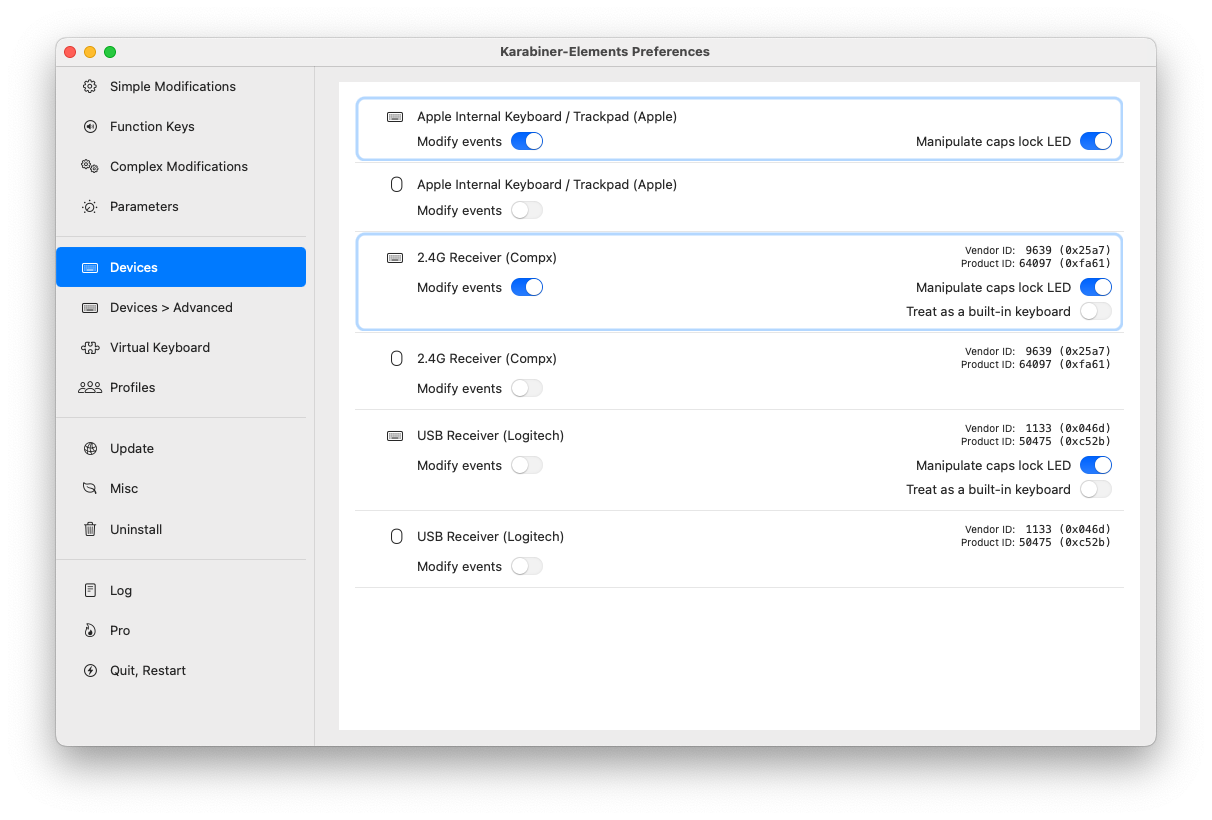Open Virtual Keyboard settings

point(181,347)
